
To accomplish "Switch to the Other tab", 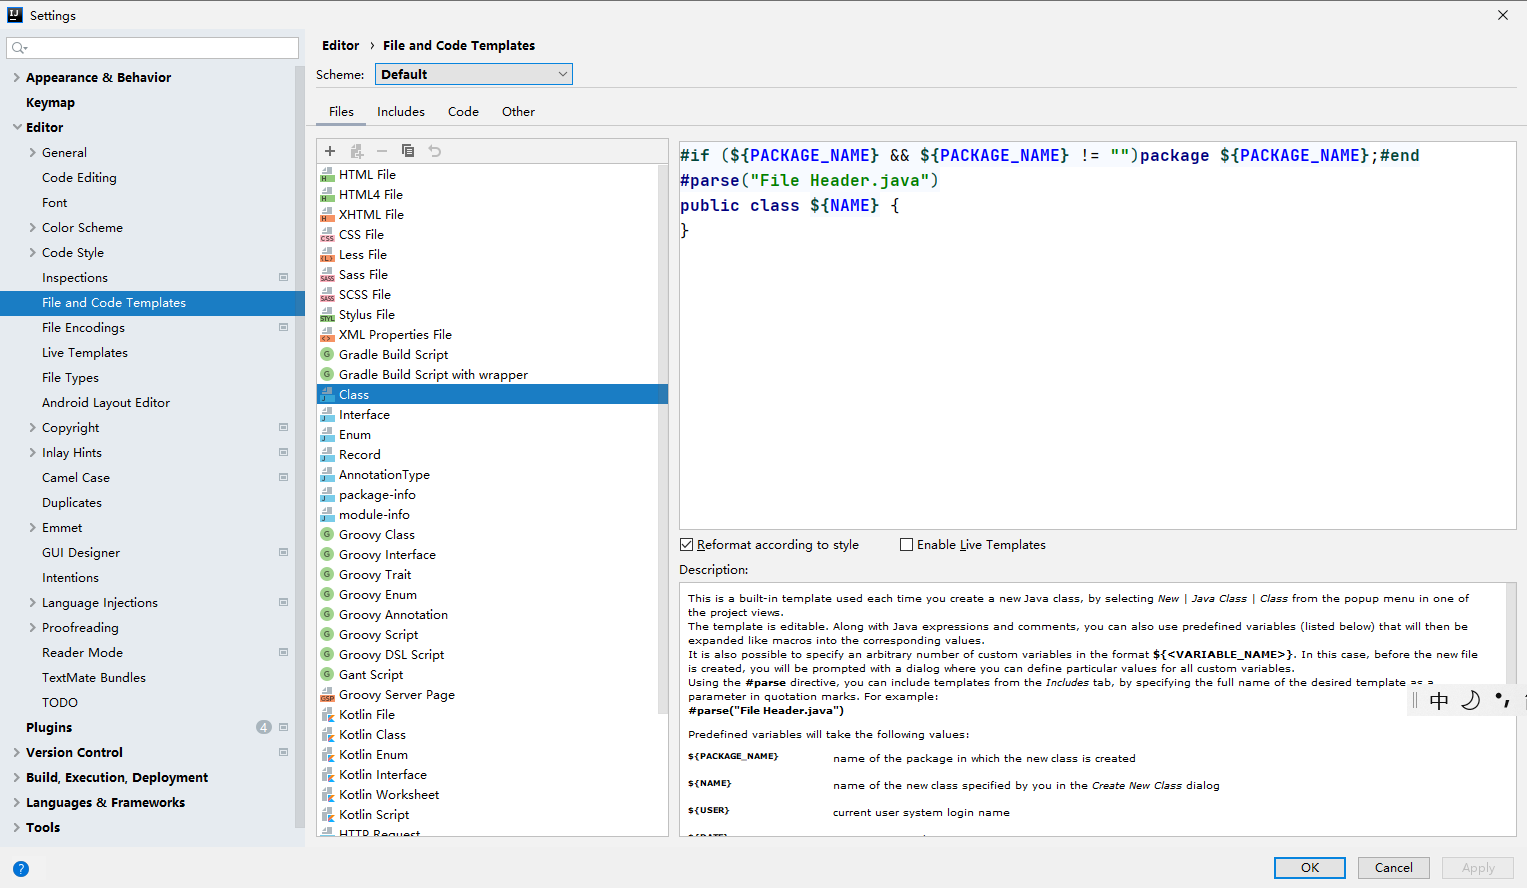I will pos(518,112).
